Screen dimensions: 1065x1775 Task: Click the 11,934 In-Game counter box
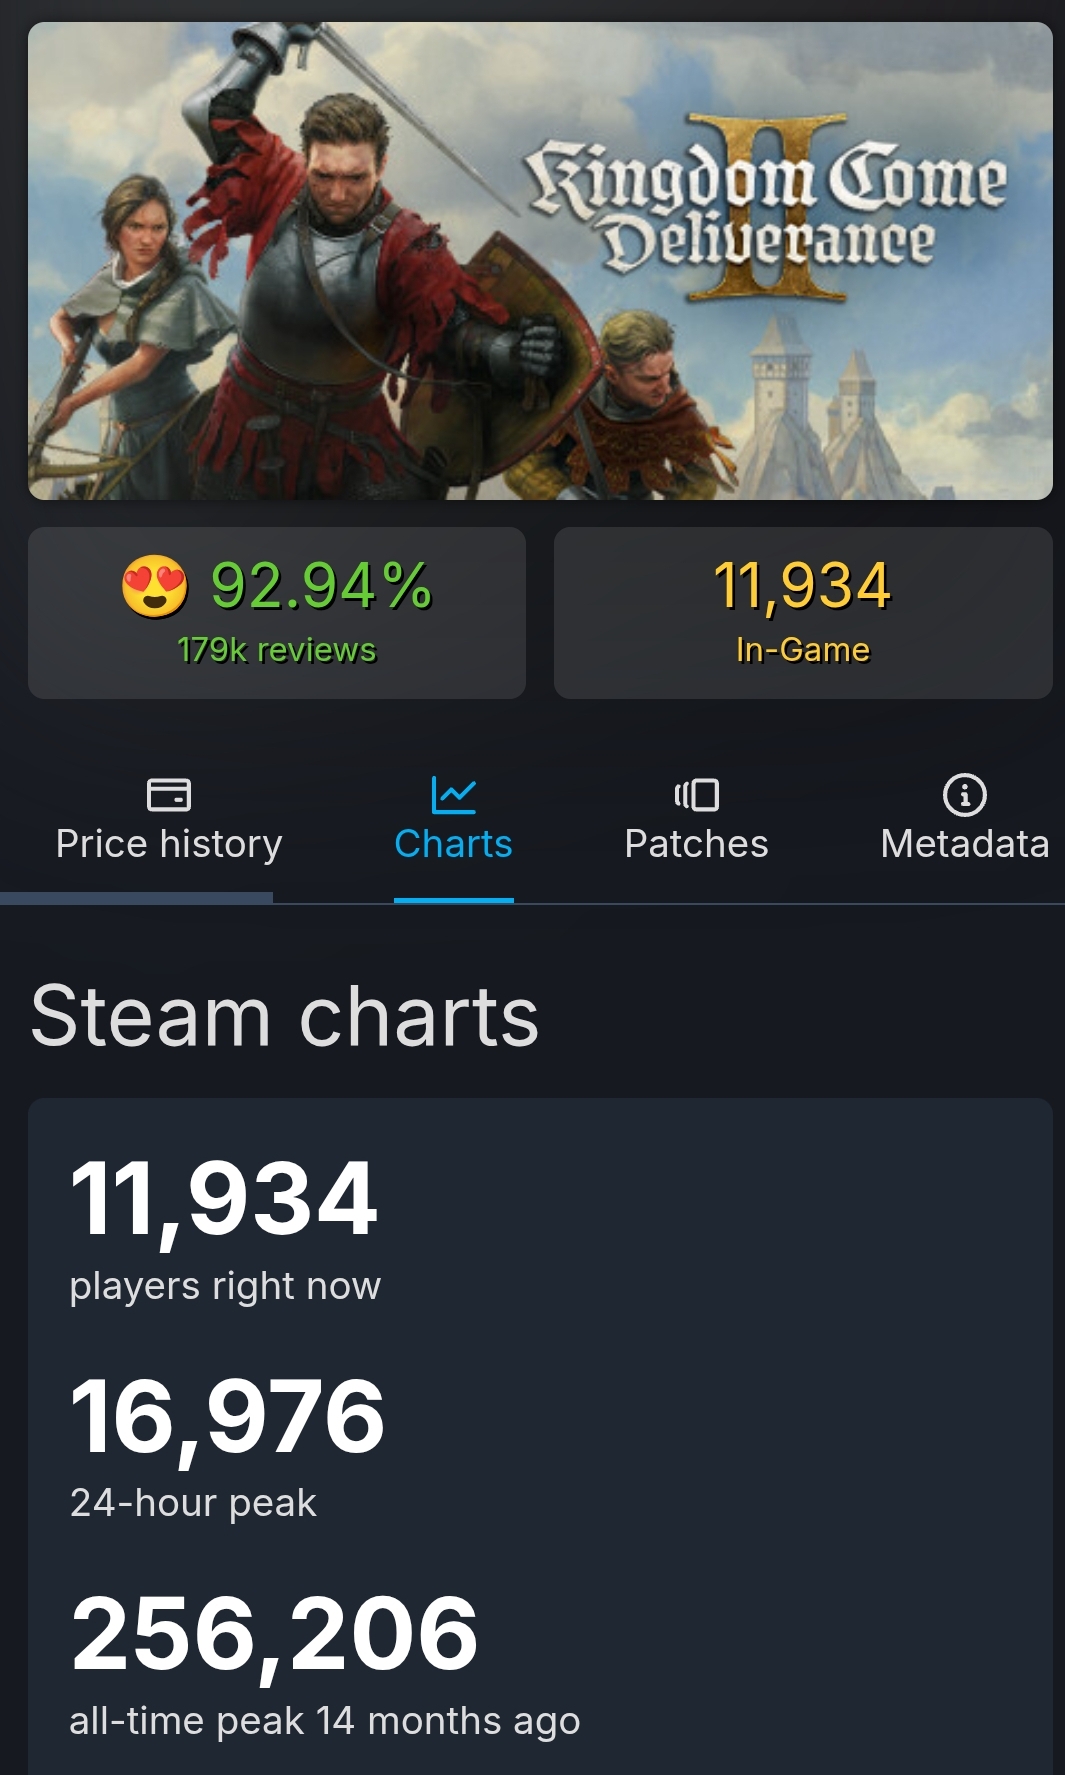click(x=803, y=613)
